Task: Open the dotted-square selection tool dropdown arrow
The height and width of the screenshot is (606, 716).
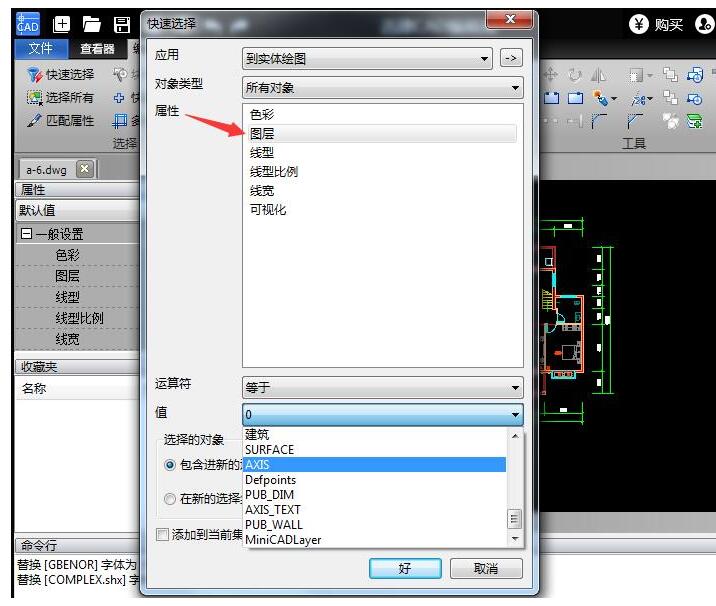Action: click(x=650, y=75)
